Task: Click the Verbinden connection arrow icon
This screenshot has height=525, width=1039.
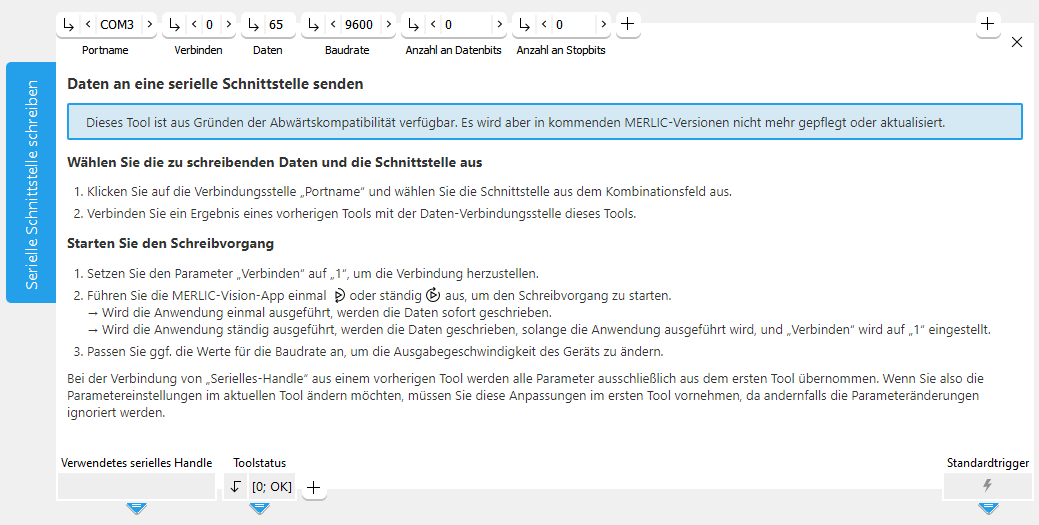Action: (174, 24)
